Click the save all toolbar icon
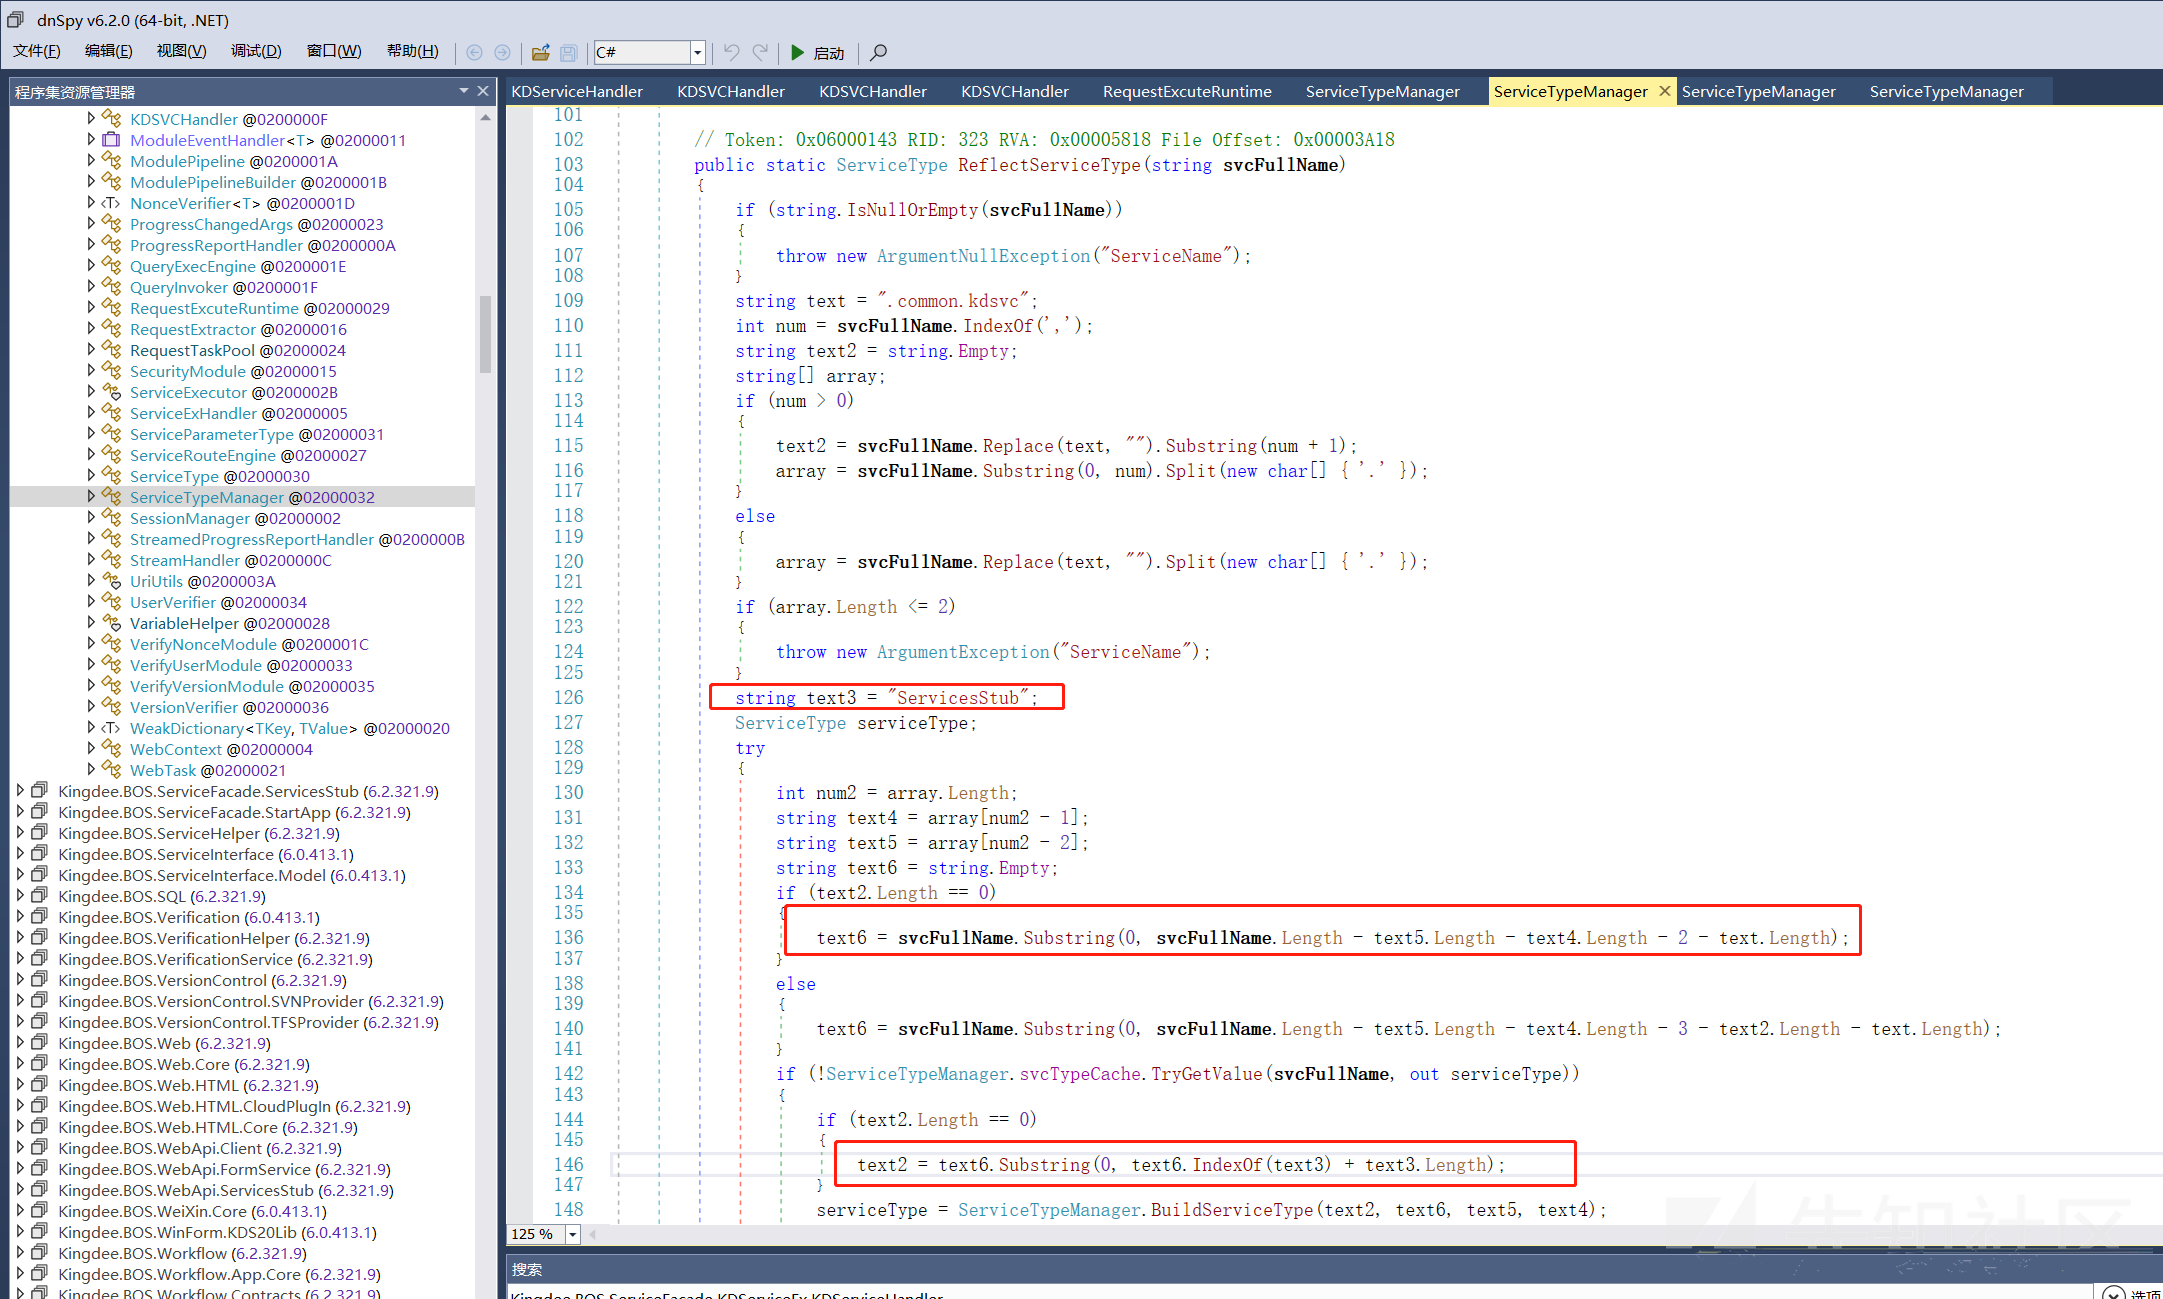The width and height of the screenshot is (2163, 1299). [569, 52]
